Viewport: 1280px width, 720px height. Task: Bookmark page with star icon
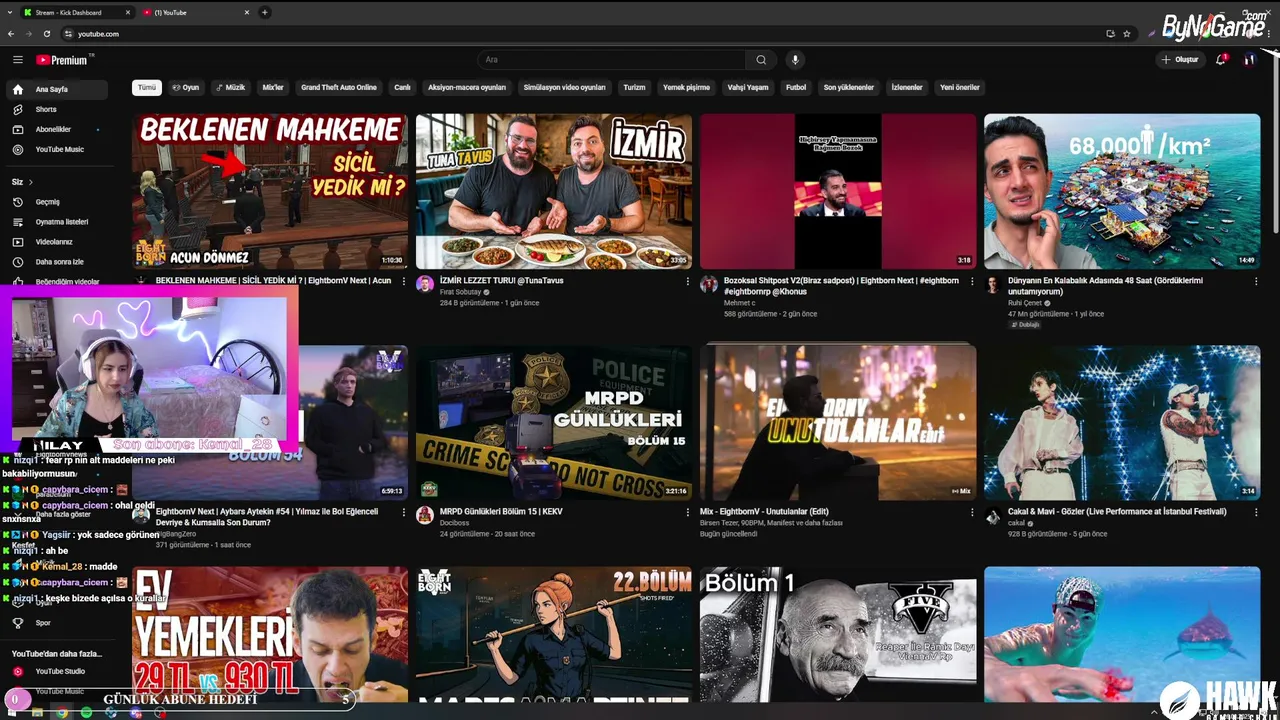click(1127, 34)
